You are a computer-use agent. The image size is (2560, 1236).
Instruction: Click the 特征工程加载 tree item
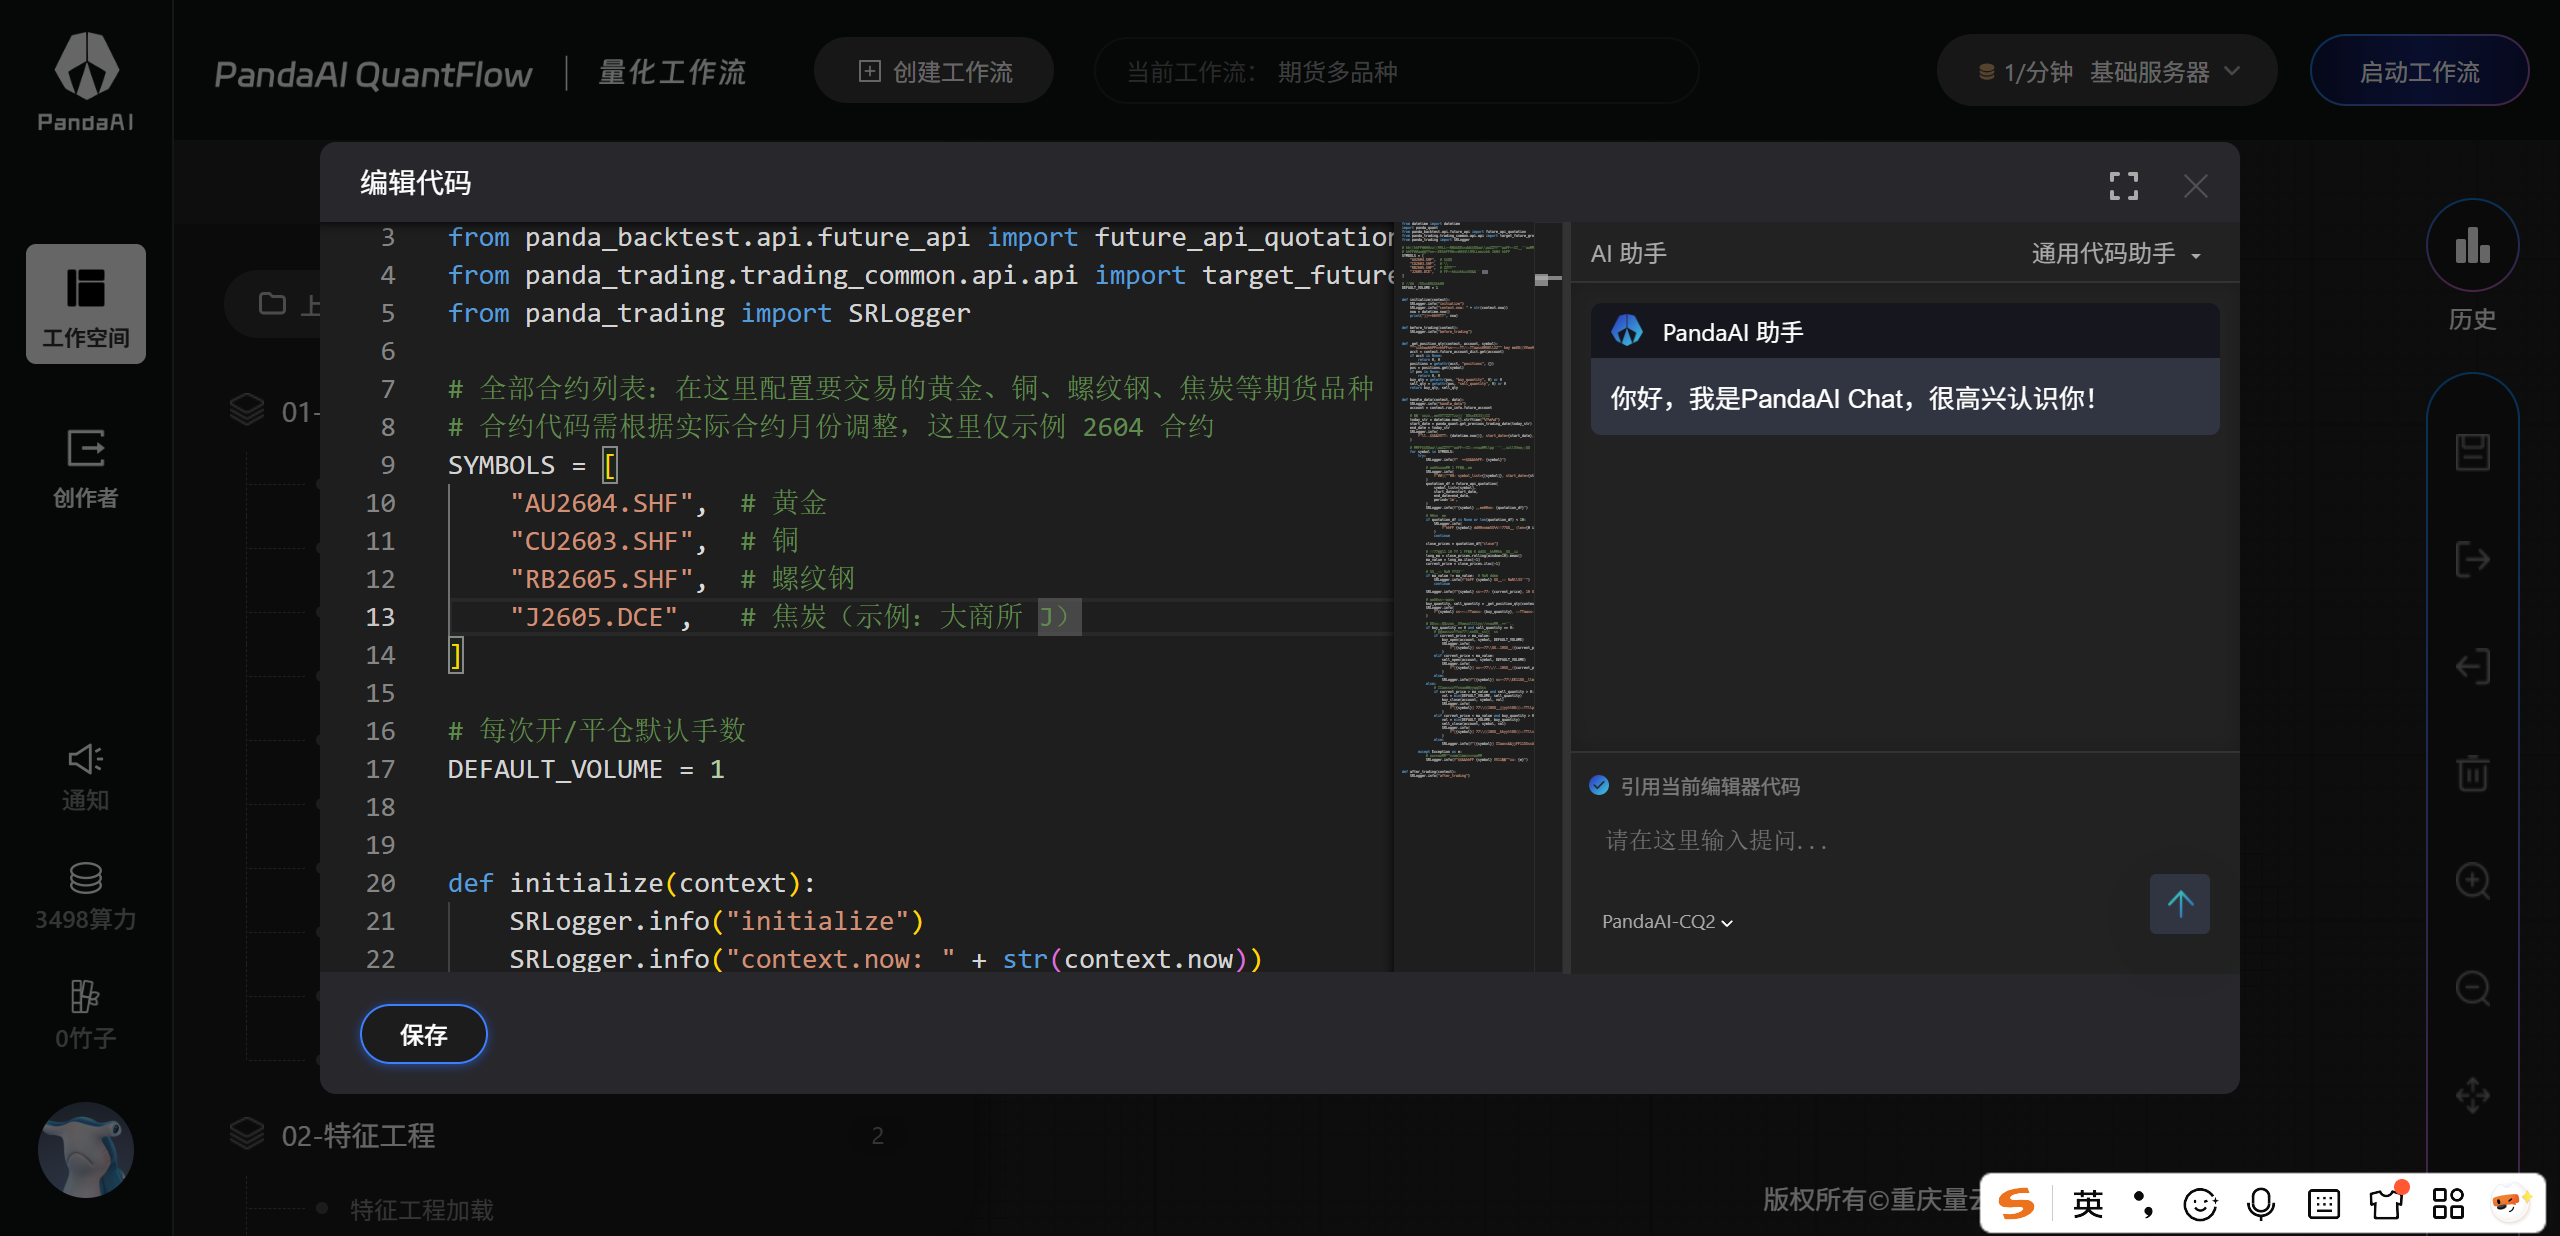[x=421, y=1210]
